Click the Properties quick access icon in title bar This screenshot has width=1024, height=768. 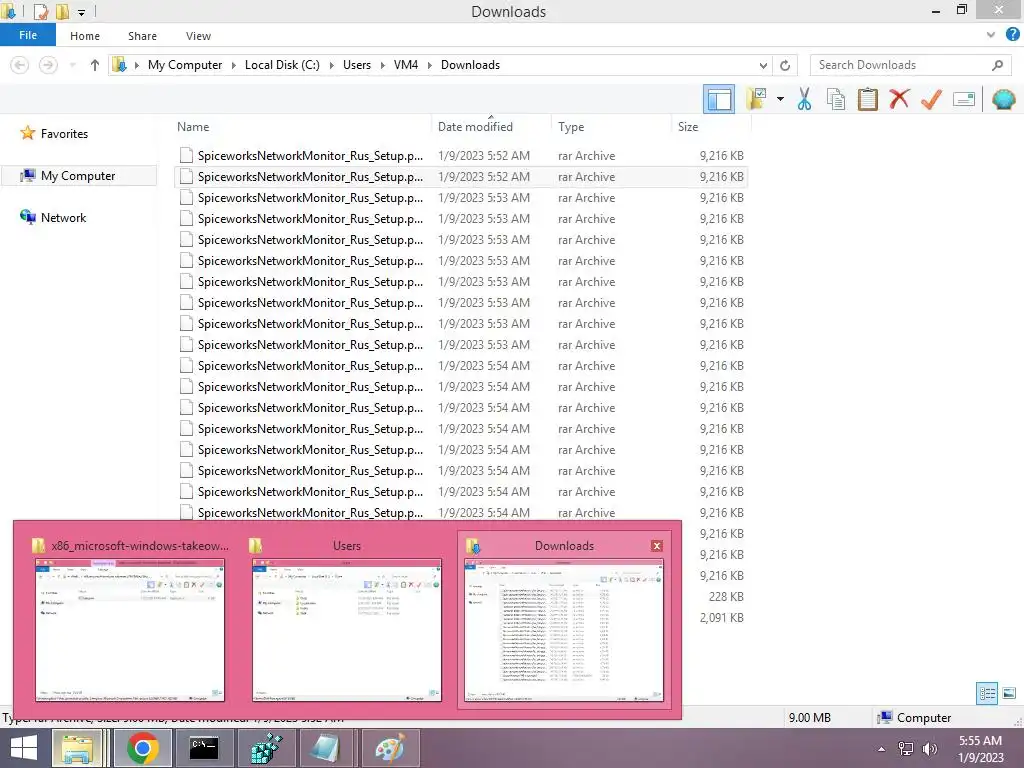(x=40, y=11)
